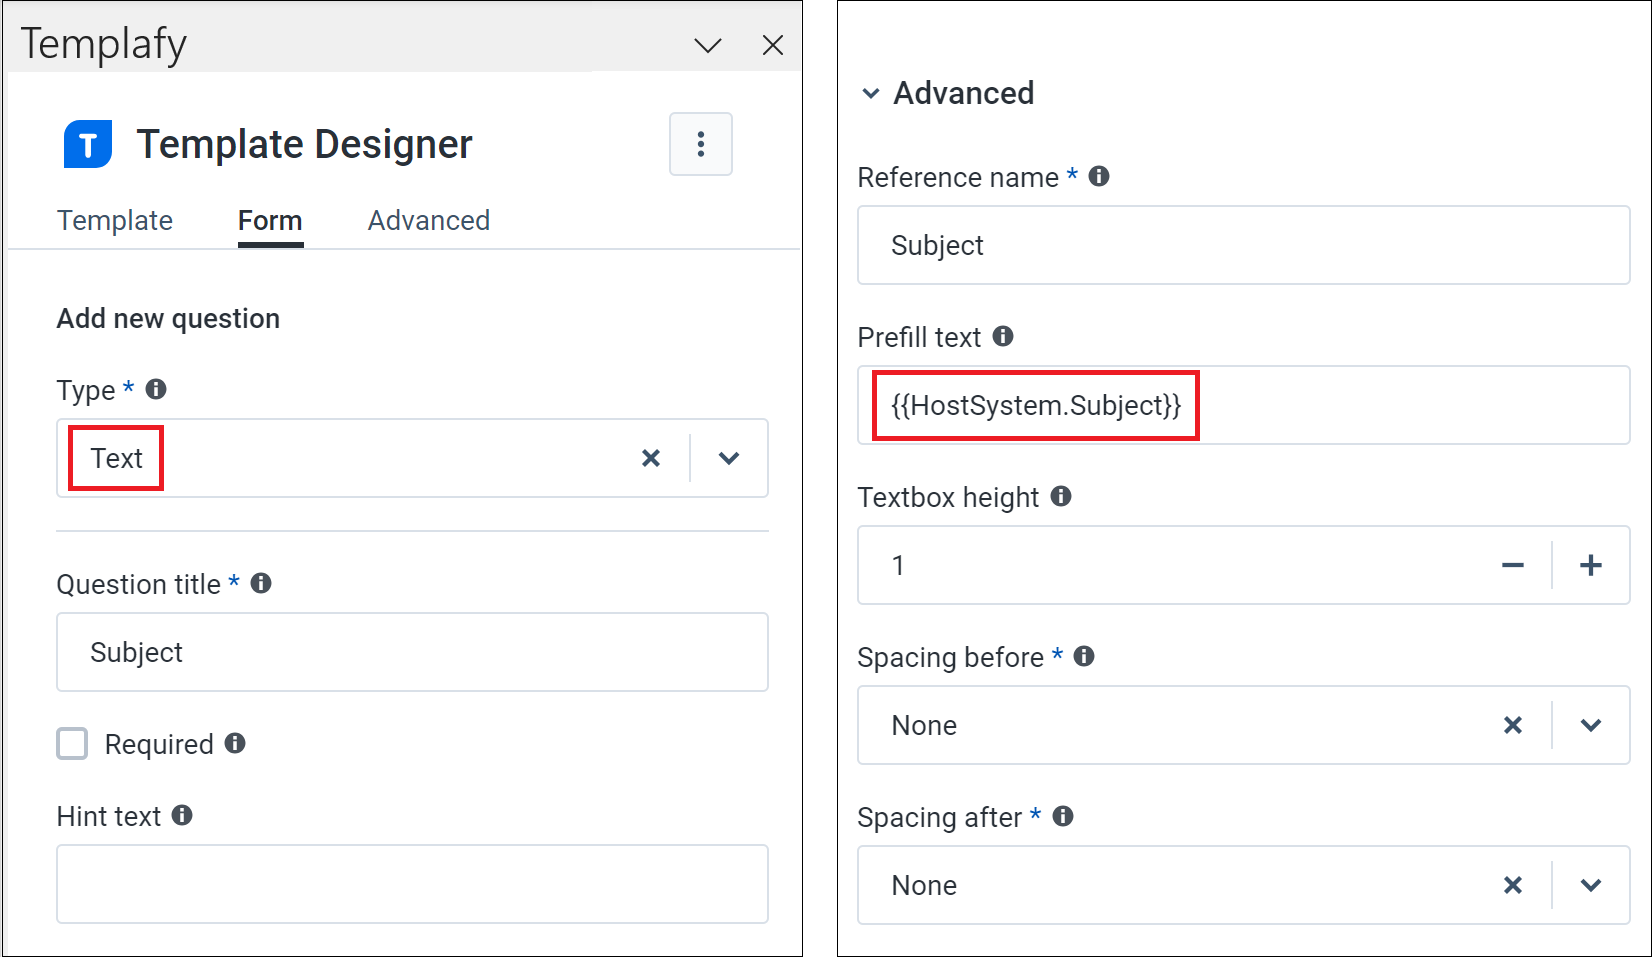The height and width of the screenshot is (957, 1652).
Task: Increase Textbox height with plus button
Action: (x=1590, y=565)
